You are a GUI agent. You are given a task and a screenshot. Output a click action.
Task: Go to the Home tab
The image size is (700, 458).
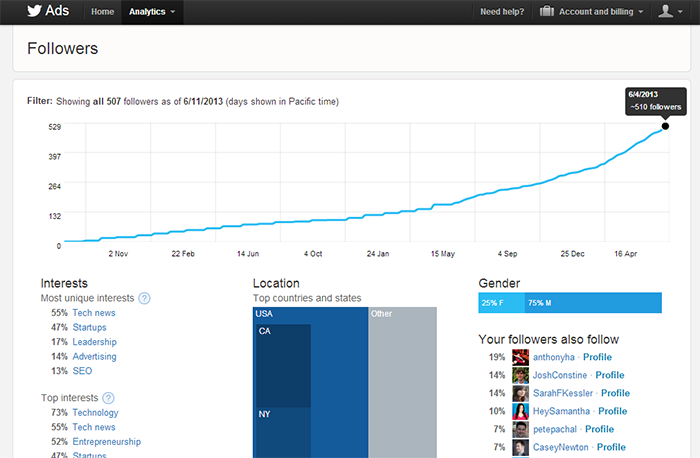101,12
